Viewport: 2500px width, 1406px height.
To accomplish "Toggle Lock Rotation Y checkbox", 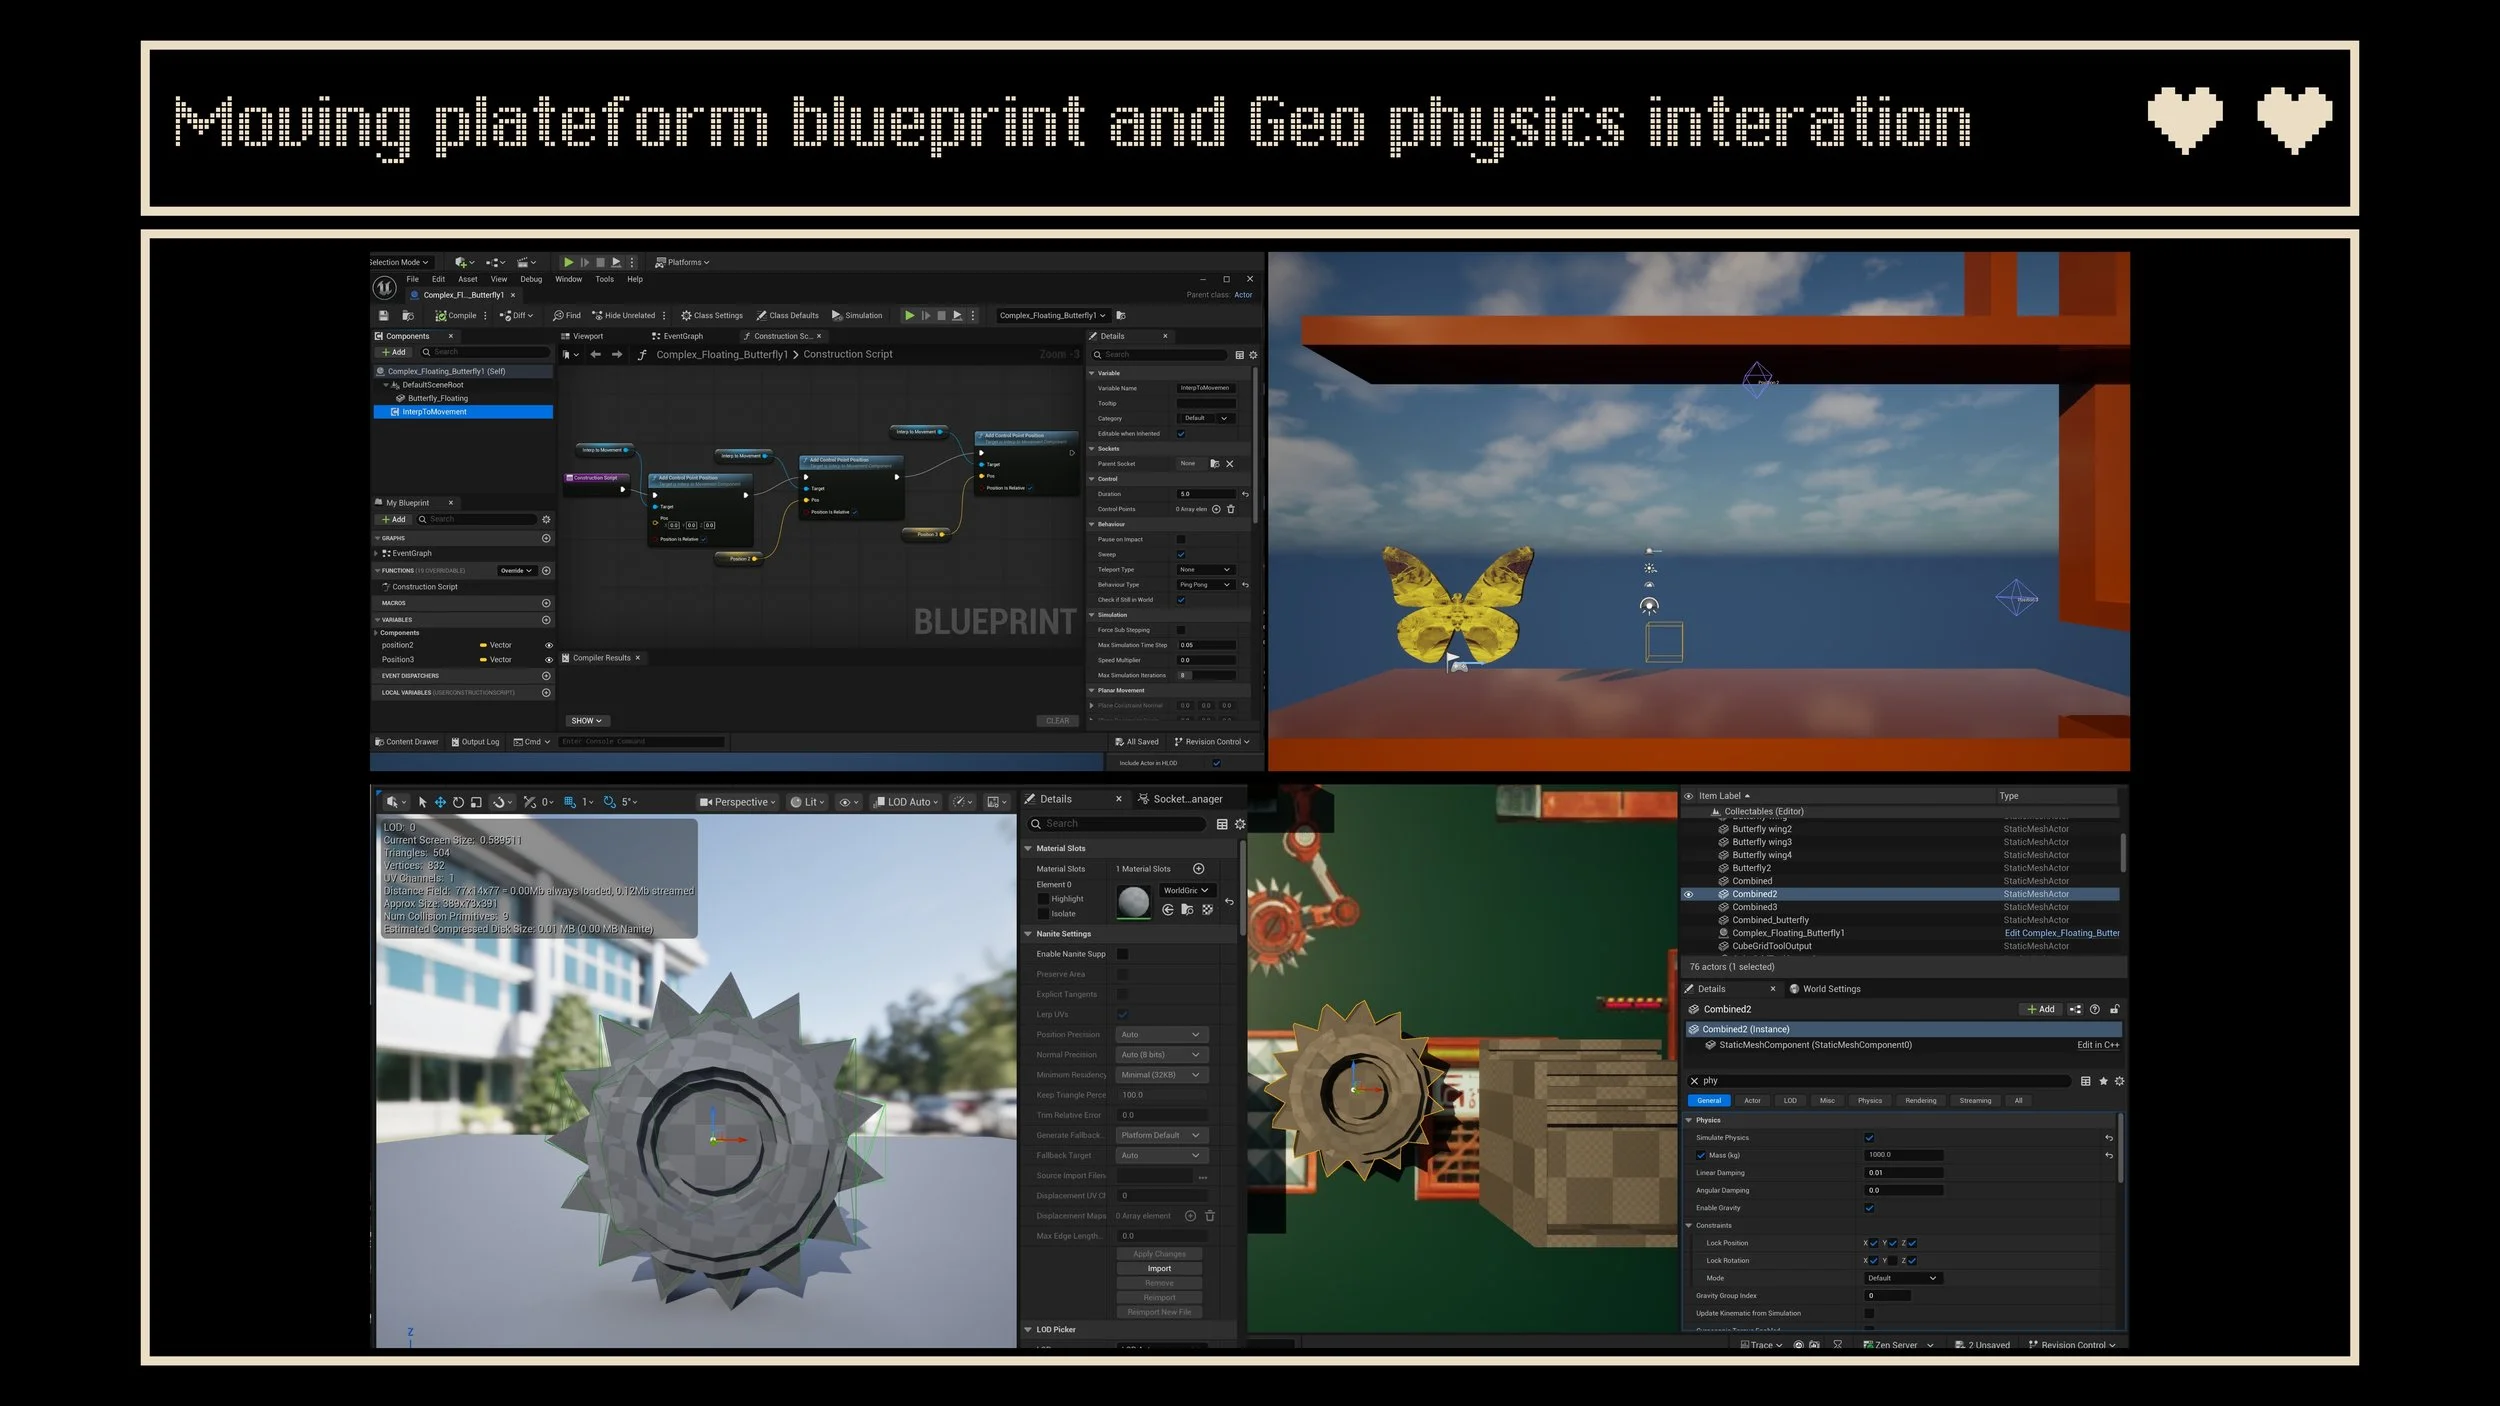I will (1892, 1261).
